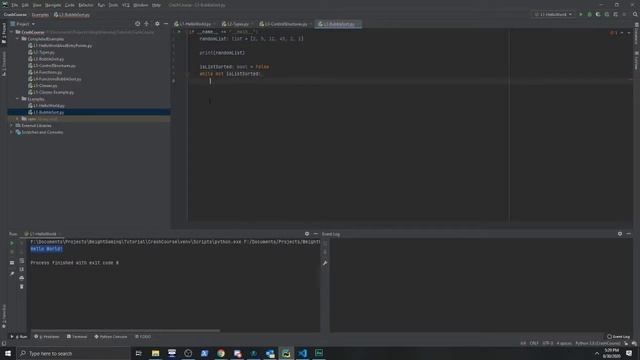The image size is (640, 360).
Task: Toggle soft-wrap icon in Run panel
Action: (22, 260)
